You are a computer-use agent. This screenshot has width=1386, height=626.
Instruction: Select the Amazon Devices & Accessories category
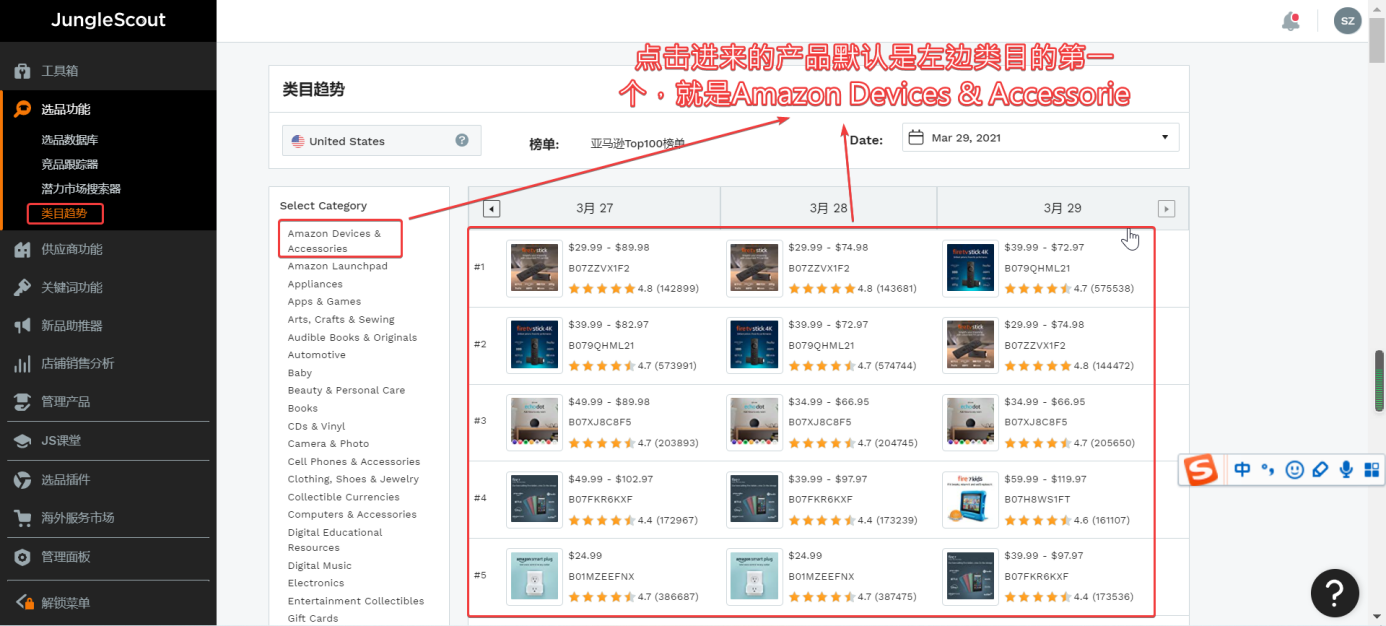[334, 241]
